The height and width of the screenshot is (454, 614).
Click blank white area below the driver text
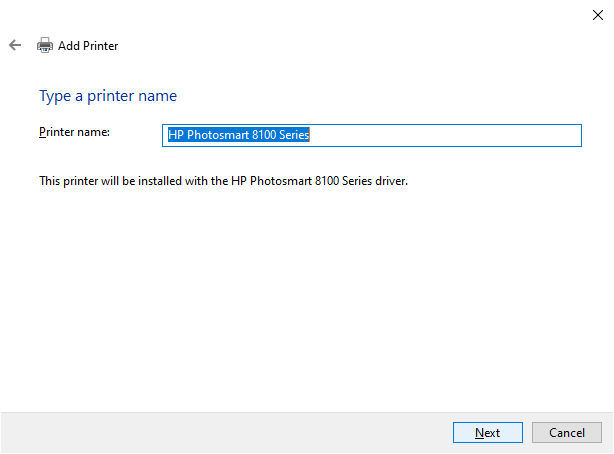click(300, 300)
